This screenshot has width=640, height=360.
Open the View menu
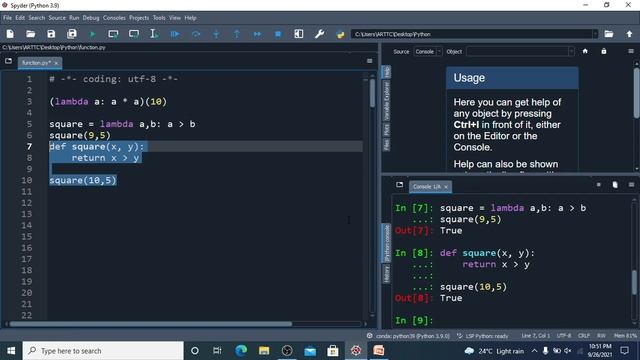(x=175, y=18)
